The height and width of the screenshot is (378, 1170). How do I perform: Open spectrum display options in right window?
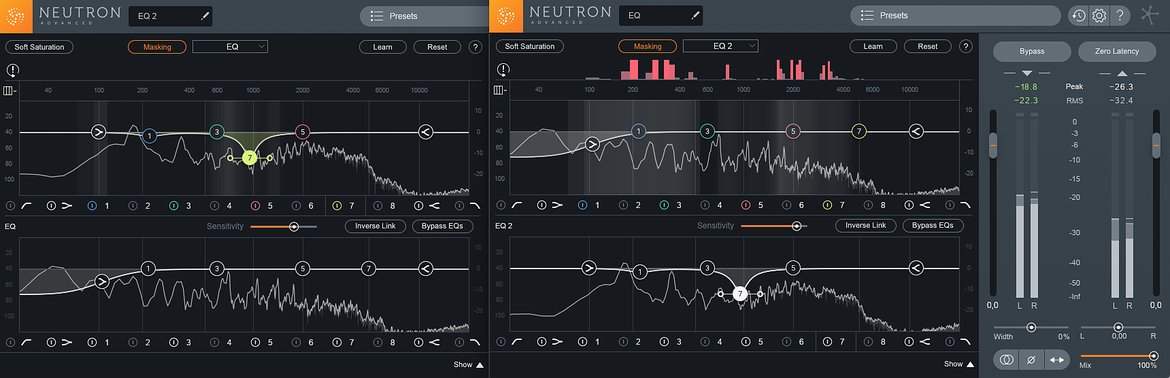[500, 90]
